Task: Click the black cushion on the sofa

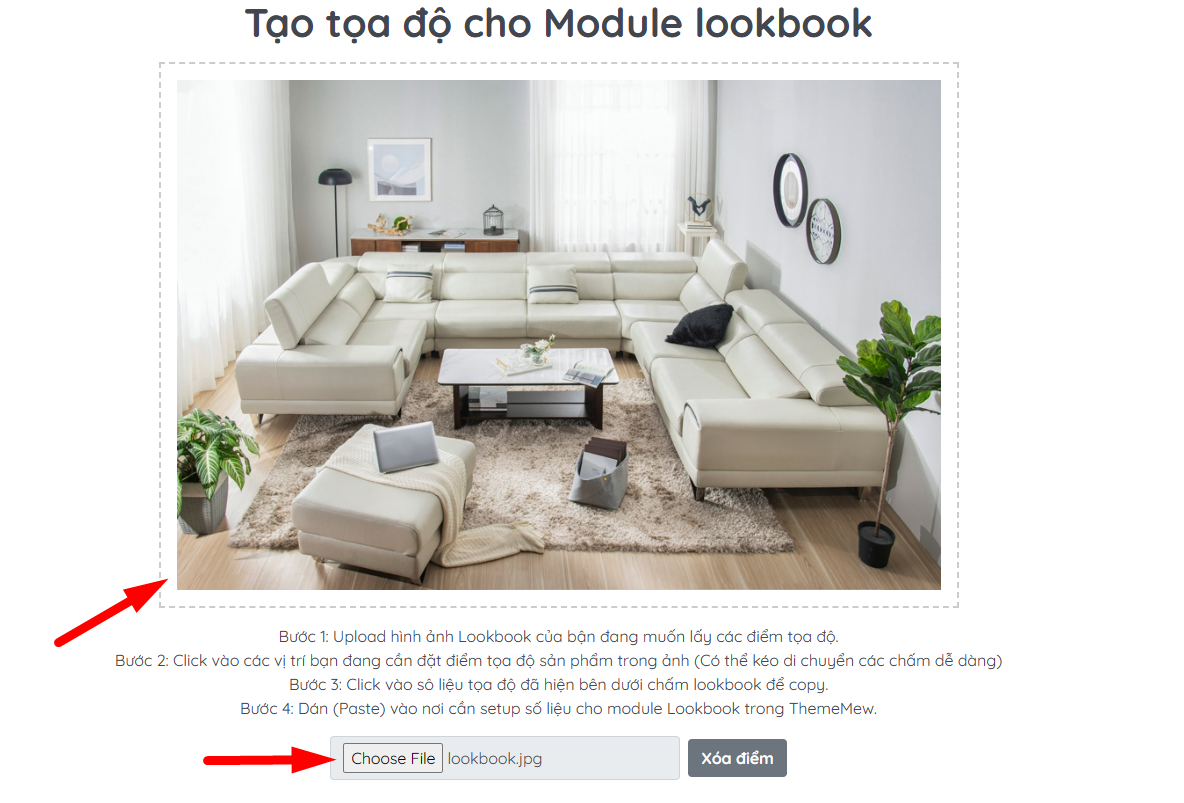Action: tap(700, 326)
